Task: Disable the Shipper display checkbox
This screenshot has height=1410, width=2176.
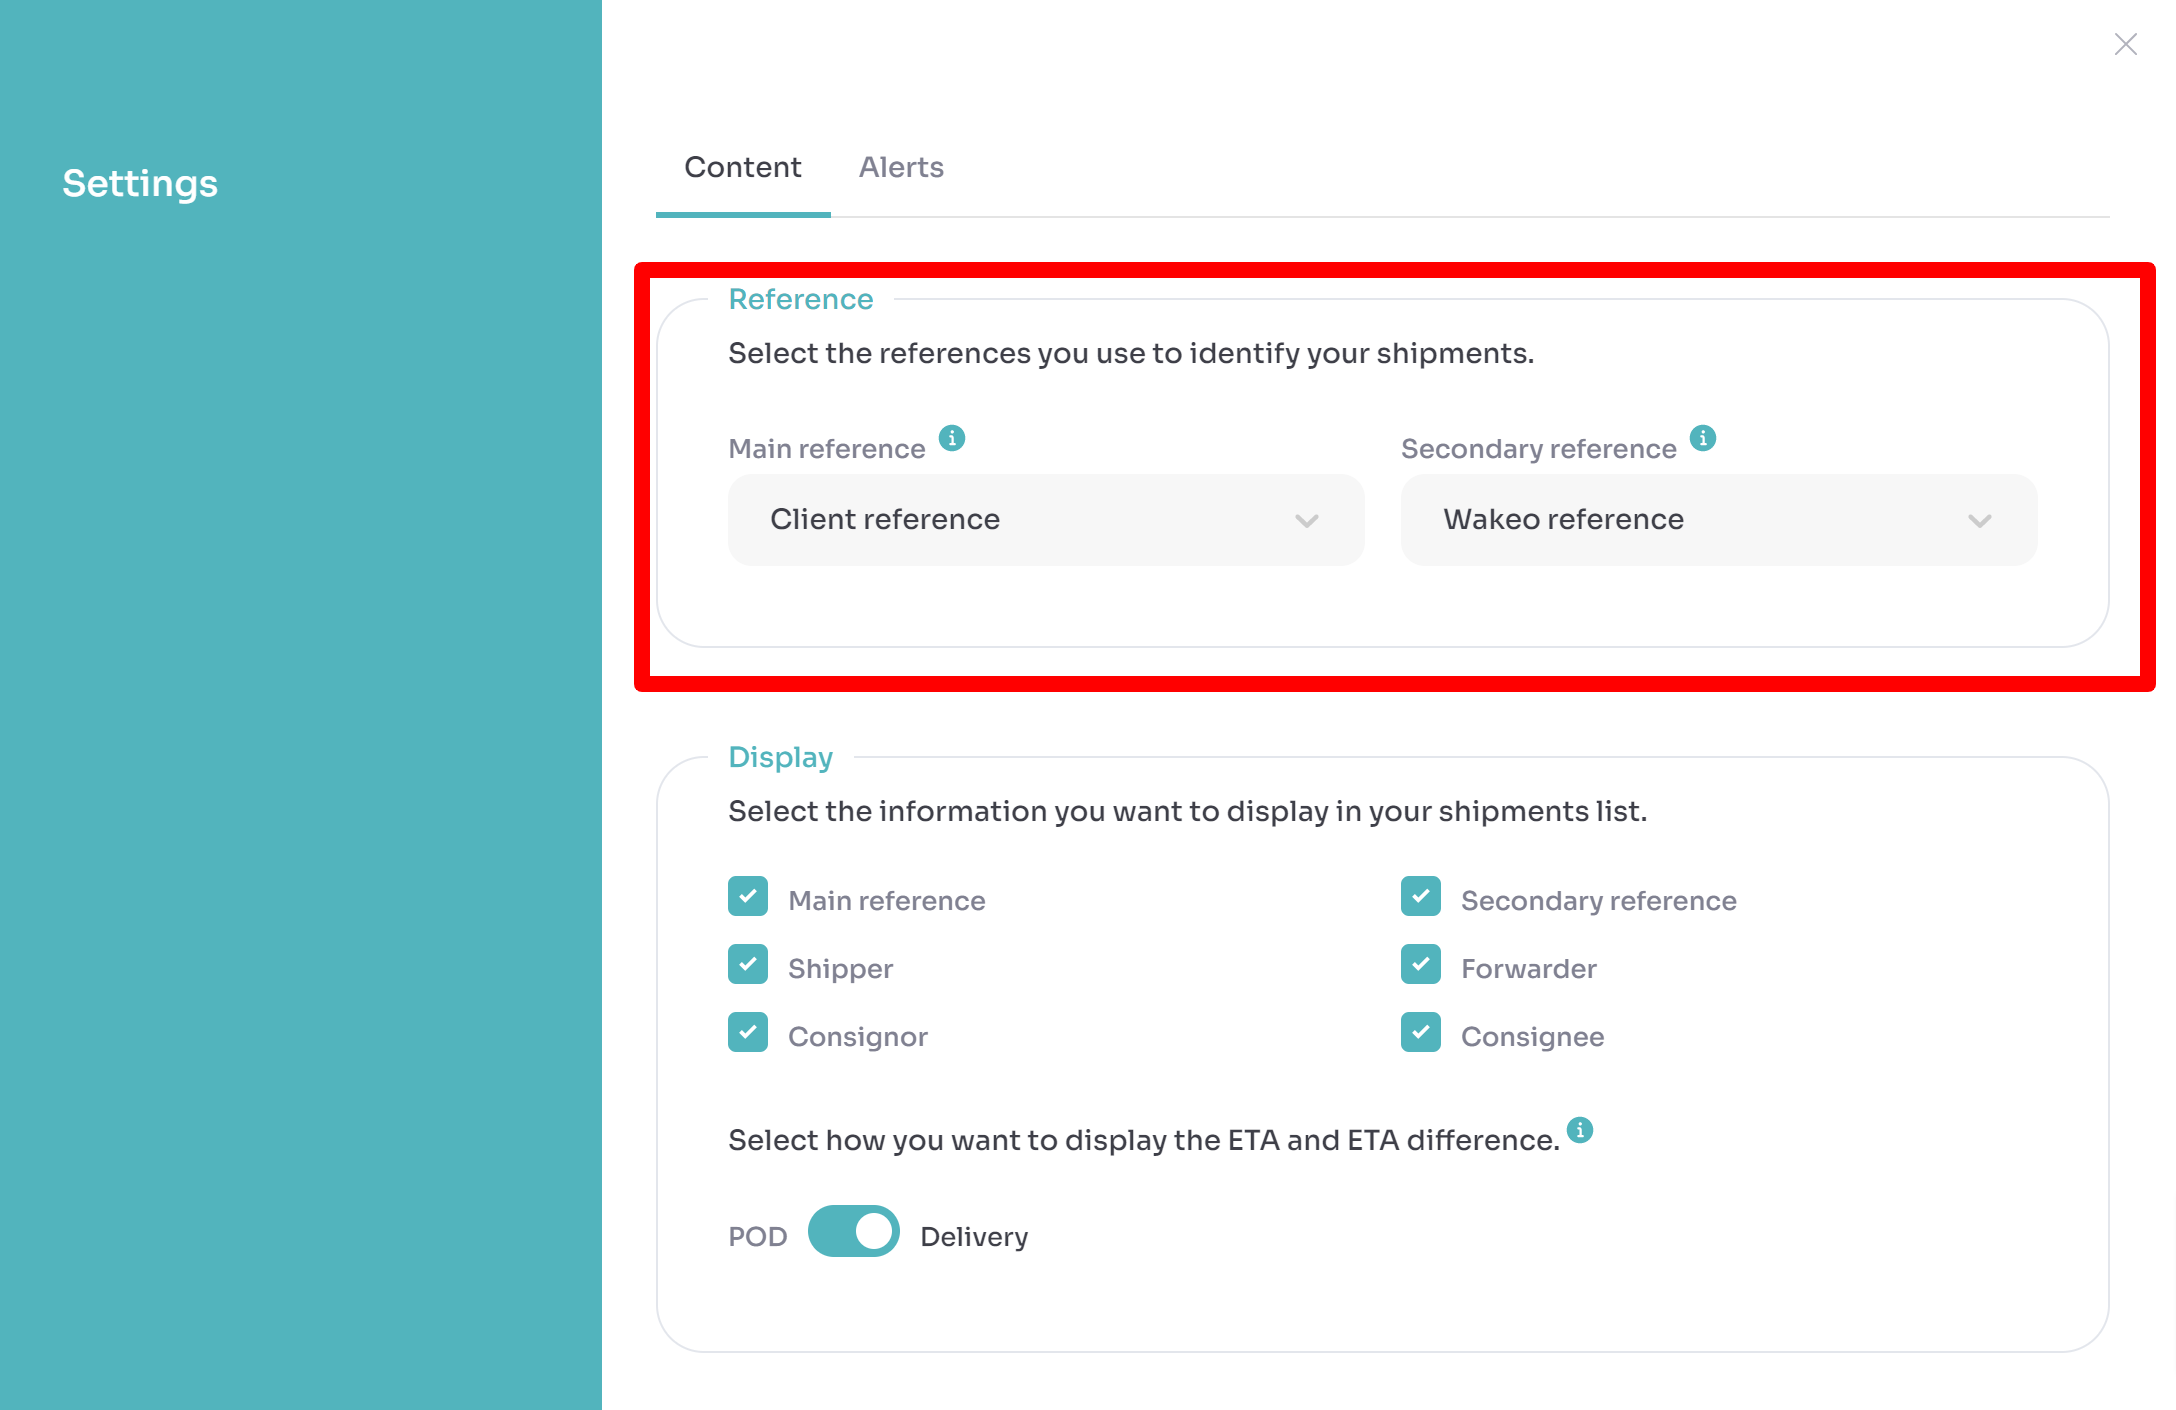Action: point(748,965)
